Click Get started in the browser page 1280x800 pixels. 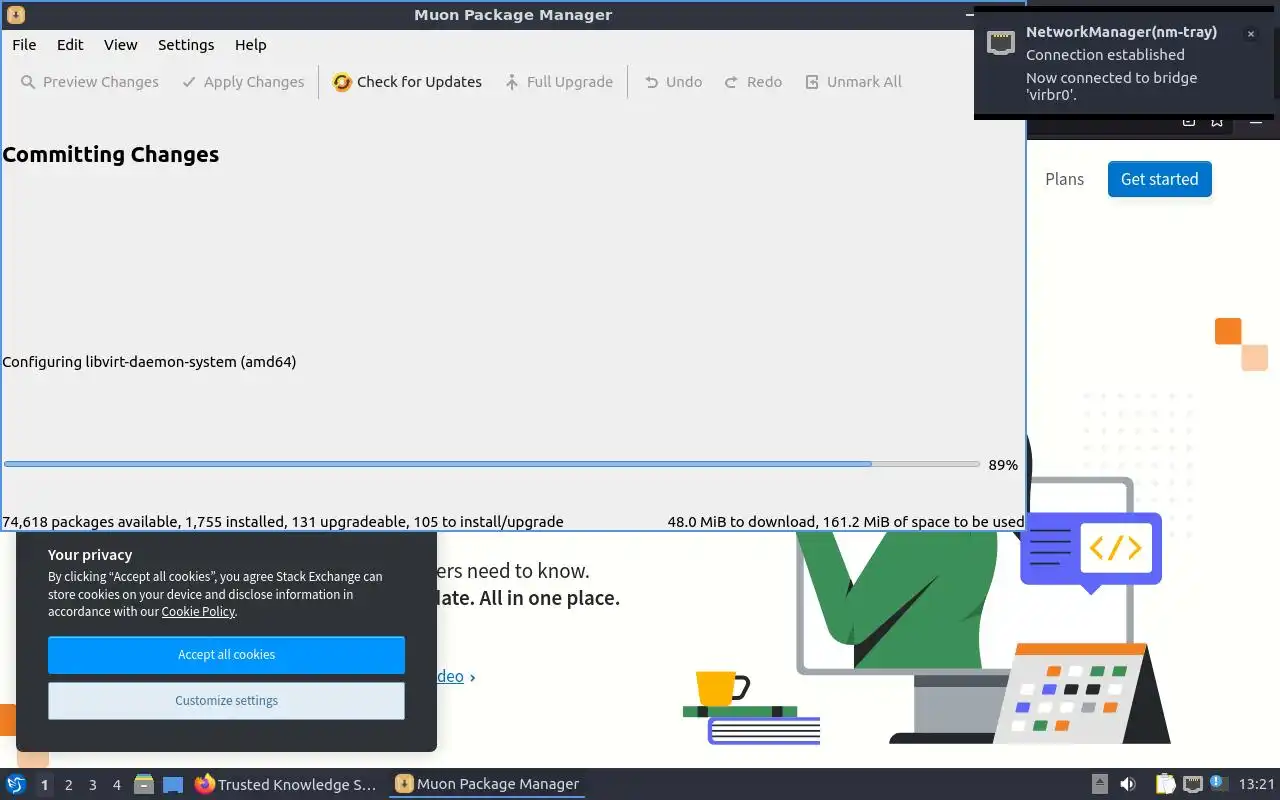pyautogui.click(x=1159, y=179)
